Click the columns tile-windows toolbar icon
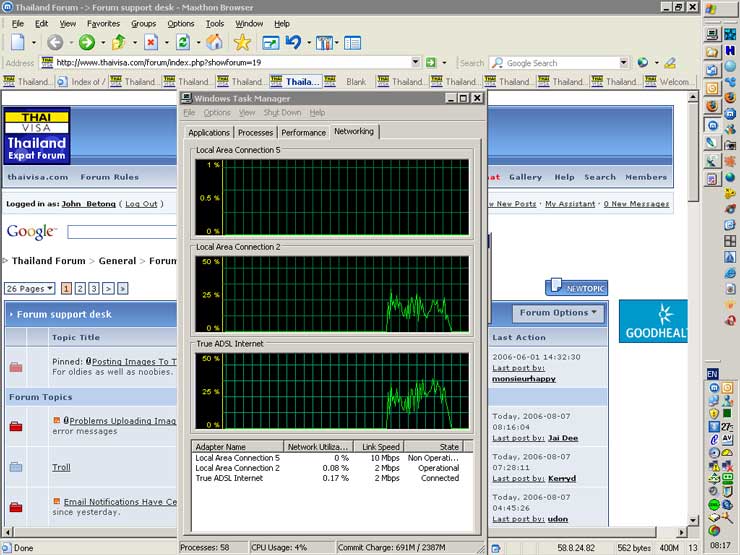Image resolution: width=740 pixels, height=555 pixels. tap(324, 43)
